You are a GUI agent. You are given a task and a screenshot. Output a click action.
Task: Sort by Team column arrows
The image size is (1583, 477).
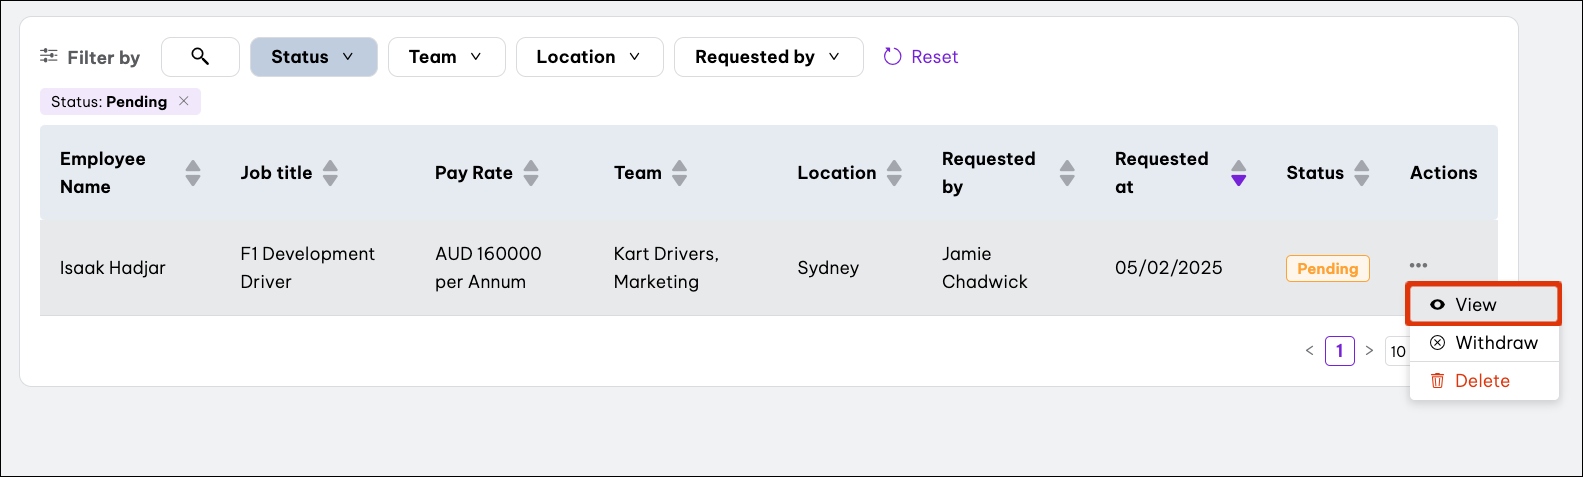(679, 173)
